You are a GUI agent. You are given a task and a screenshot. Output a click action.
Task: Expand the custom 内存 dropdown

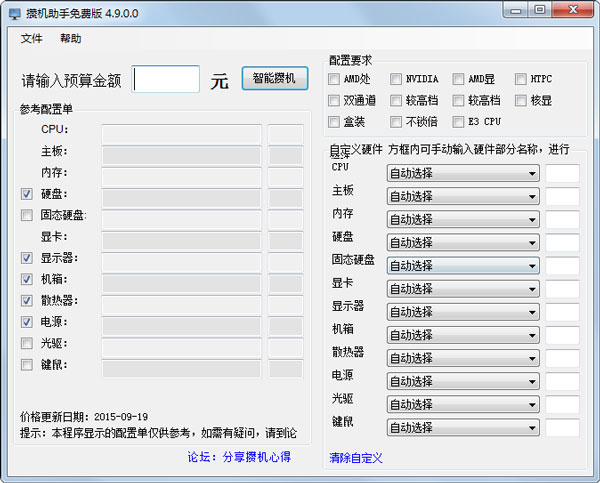pyautogui.click(x=462, y=219)
